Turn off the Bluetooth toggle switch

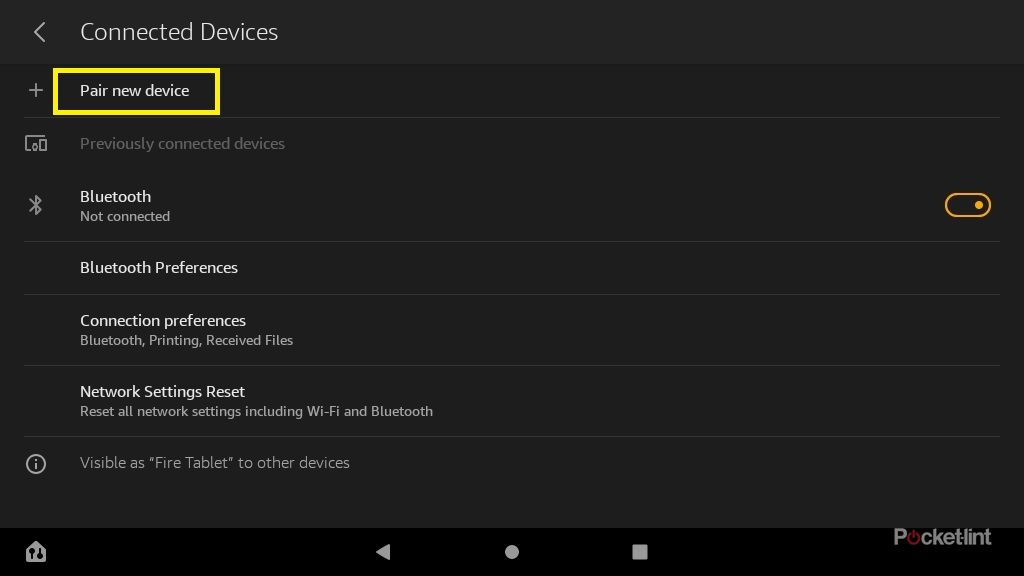[967, 205]
